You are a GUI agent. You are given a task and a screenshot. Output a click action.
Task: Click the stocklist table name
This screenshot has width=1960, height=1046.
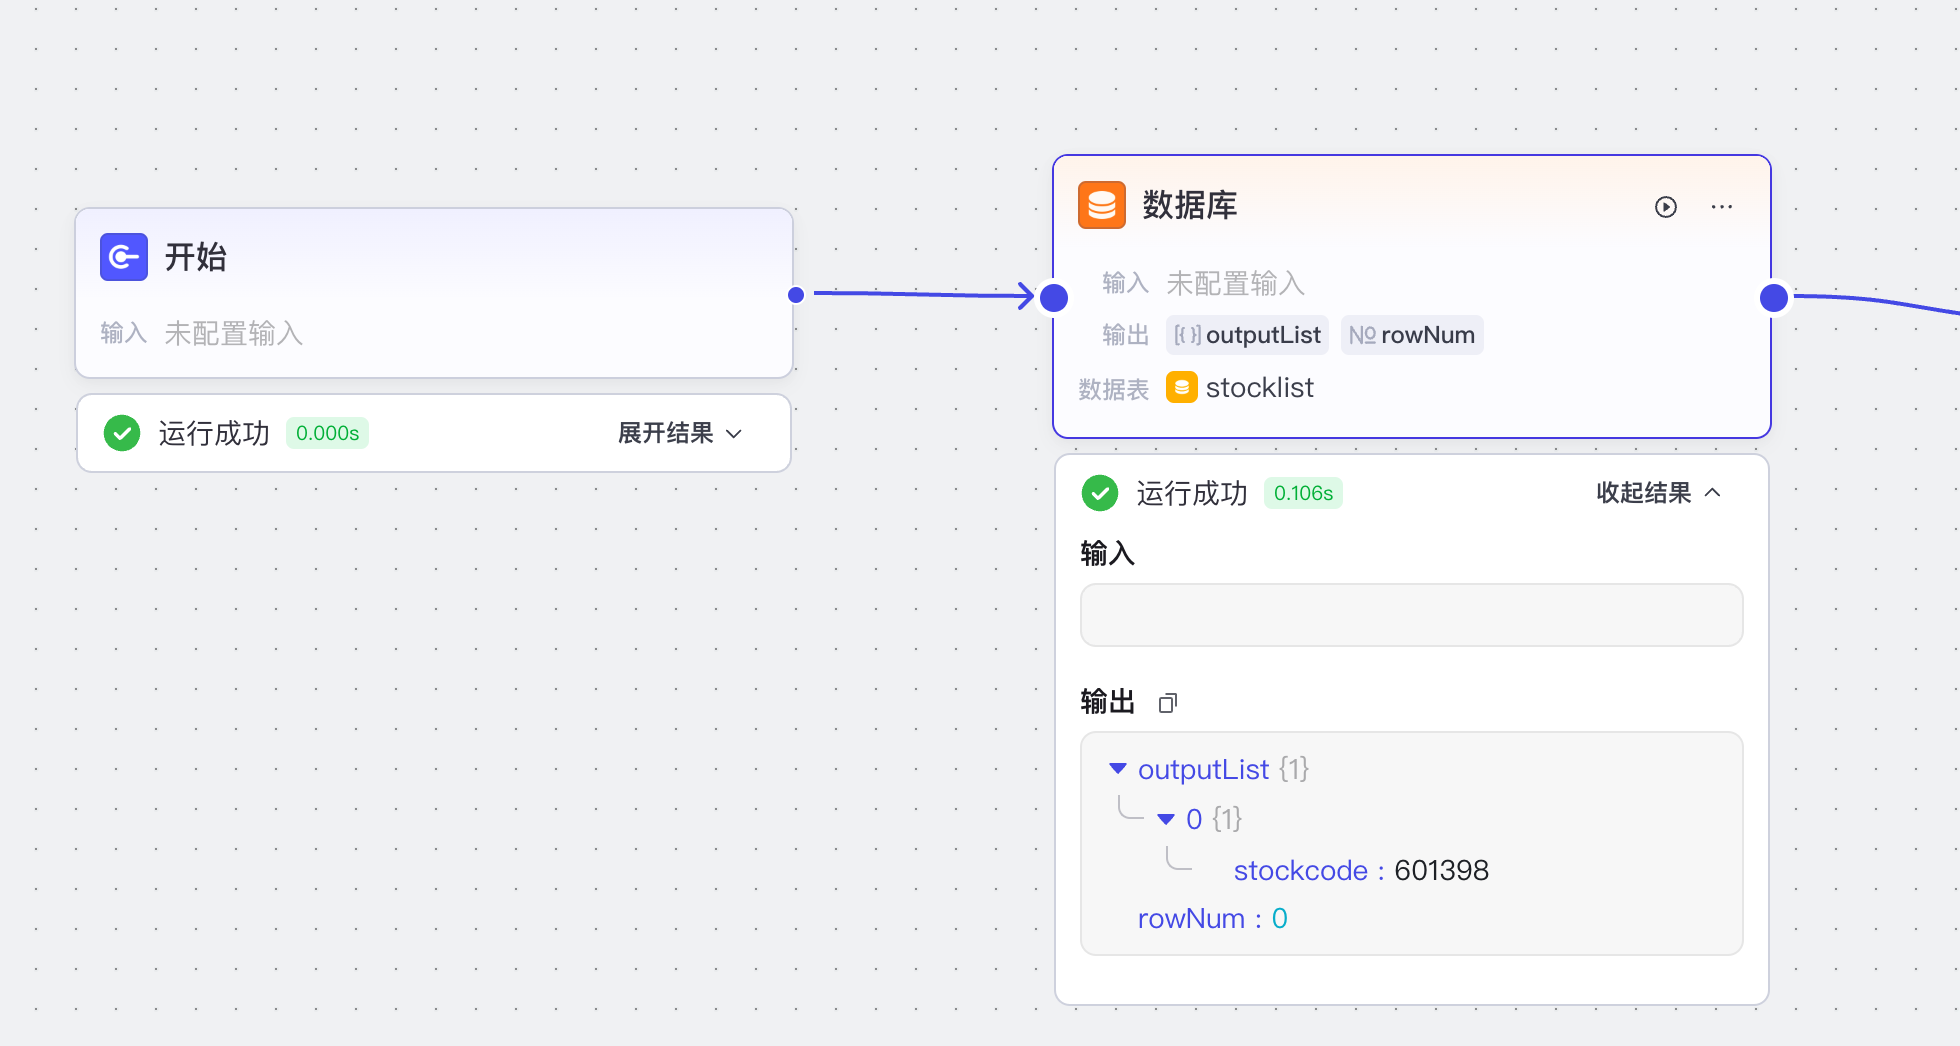(x=1260, y=387)
